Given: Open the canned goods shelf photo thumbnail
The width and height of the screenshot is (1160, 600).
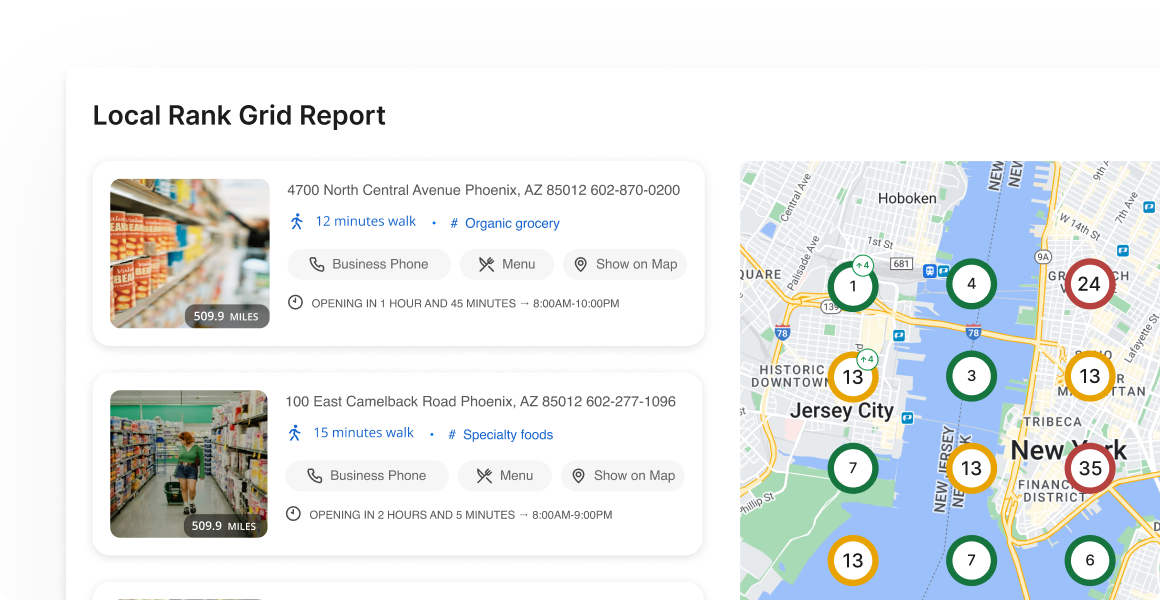Looking at the screenshot, I should [x=190, y=253].
